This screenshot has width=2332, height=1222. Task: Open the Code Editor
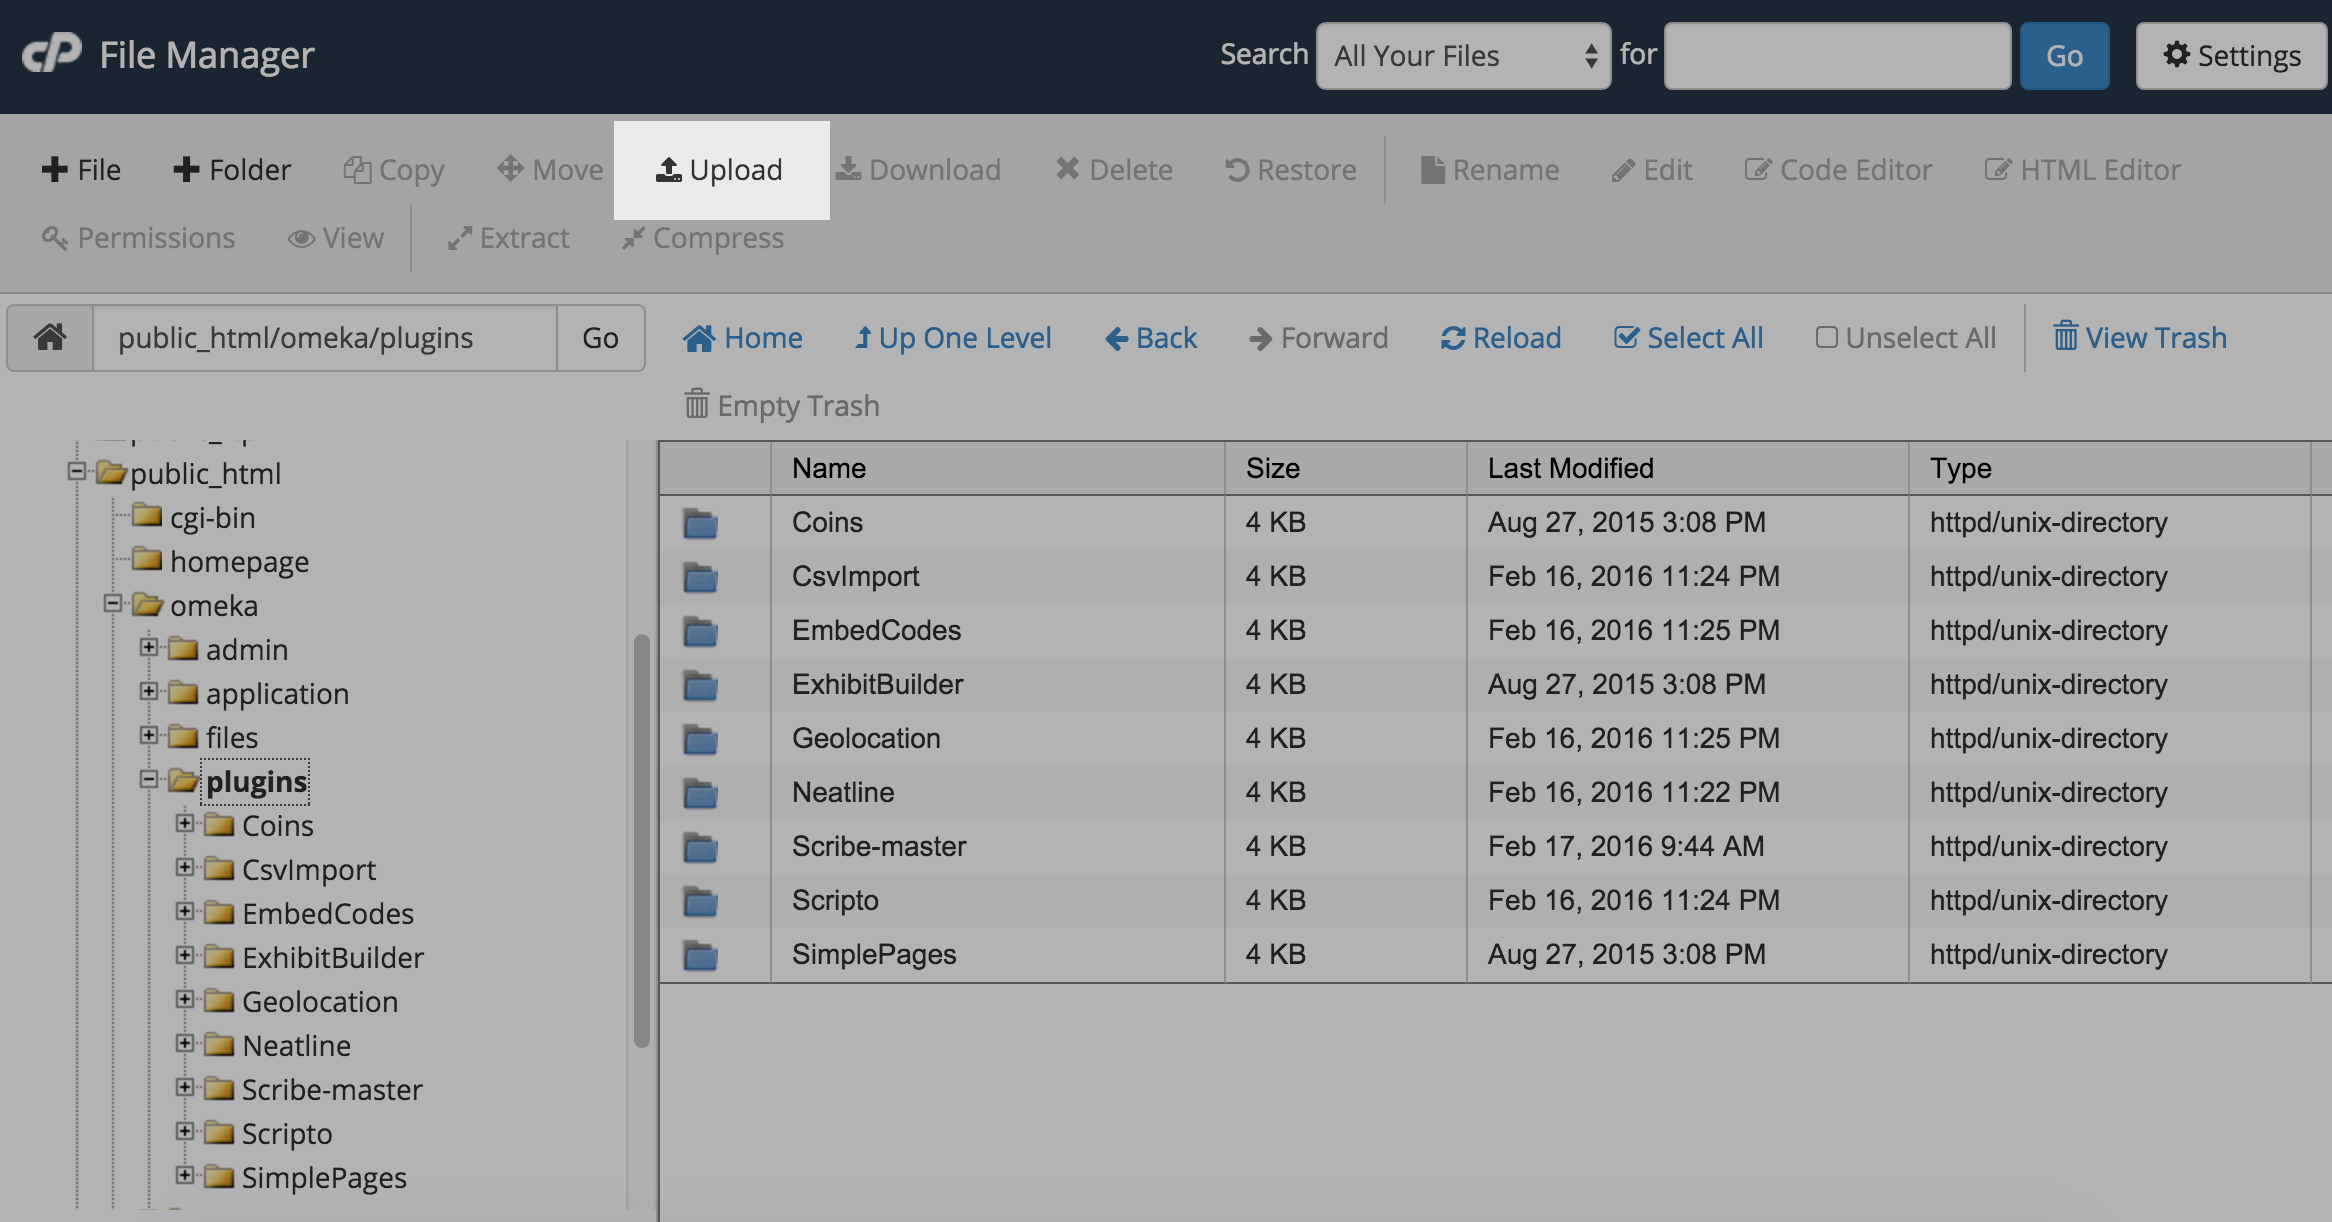(1838, 170)
